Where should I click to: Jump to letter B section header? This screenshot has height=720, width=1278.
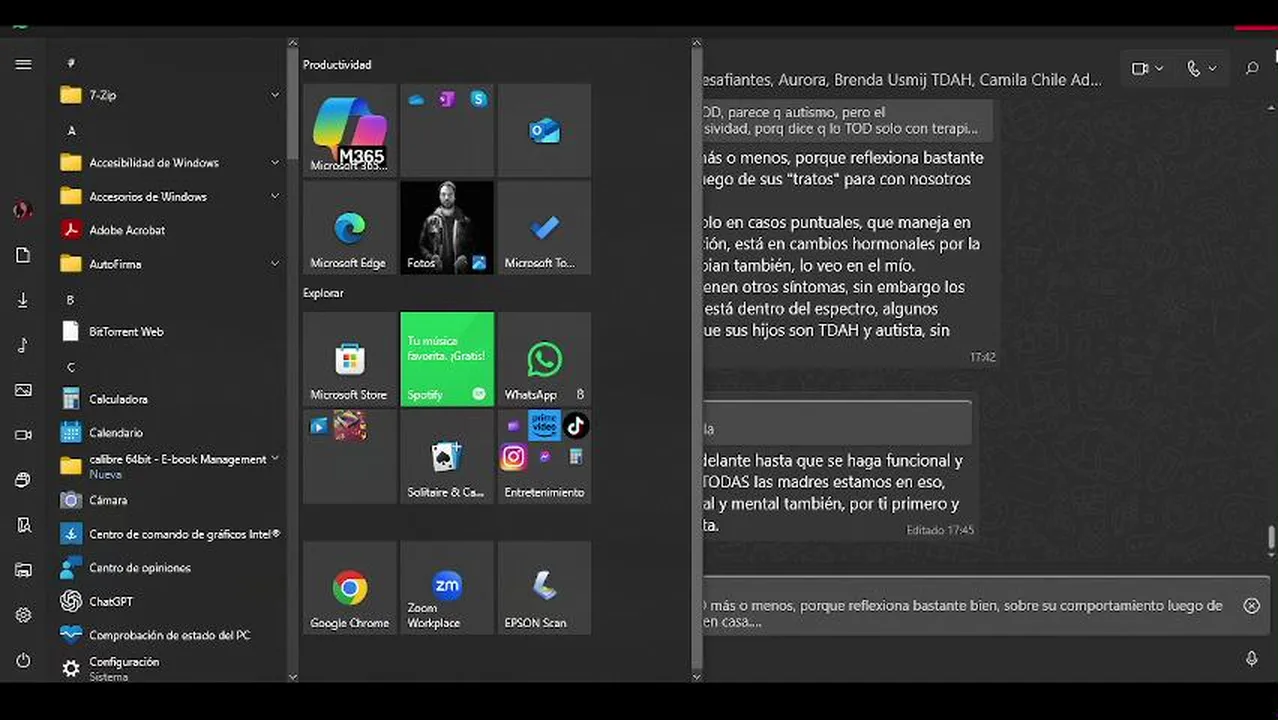point(71,300)
